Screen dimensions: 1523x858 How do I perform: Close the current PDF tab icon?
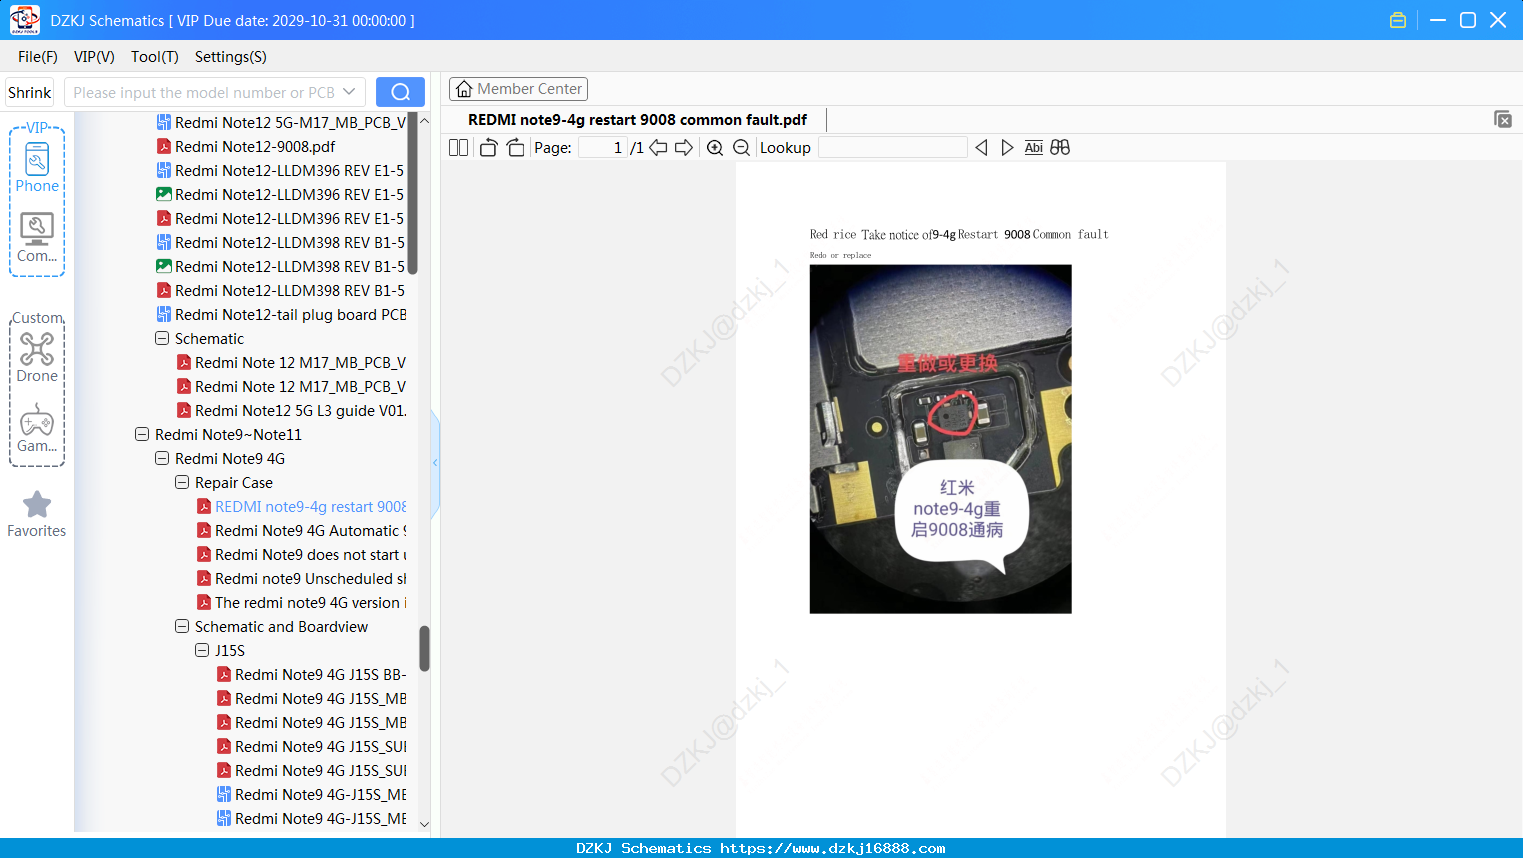pos(1503,119)
